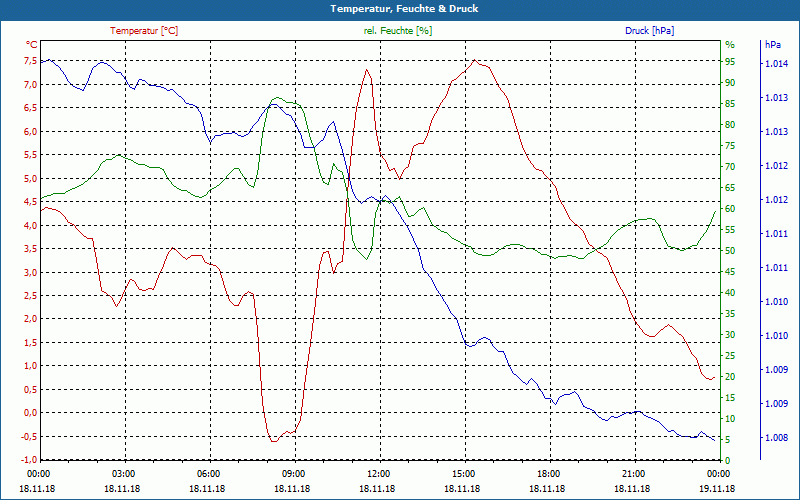The height and width of the screenshot is (500, 800).
Task: Click the 6,5 temperature axis value
Action: [x=30, y=108]
